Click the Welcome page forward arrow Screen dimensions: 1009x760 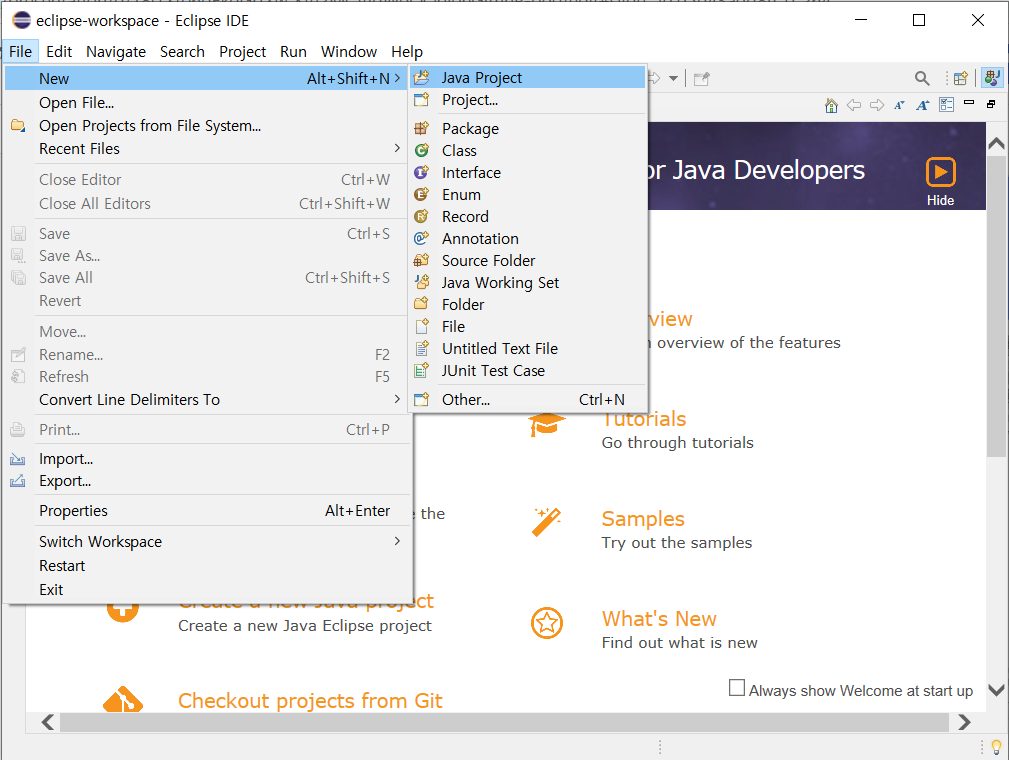877,105
